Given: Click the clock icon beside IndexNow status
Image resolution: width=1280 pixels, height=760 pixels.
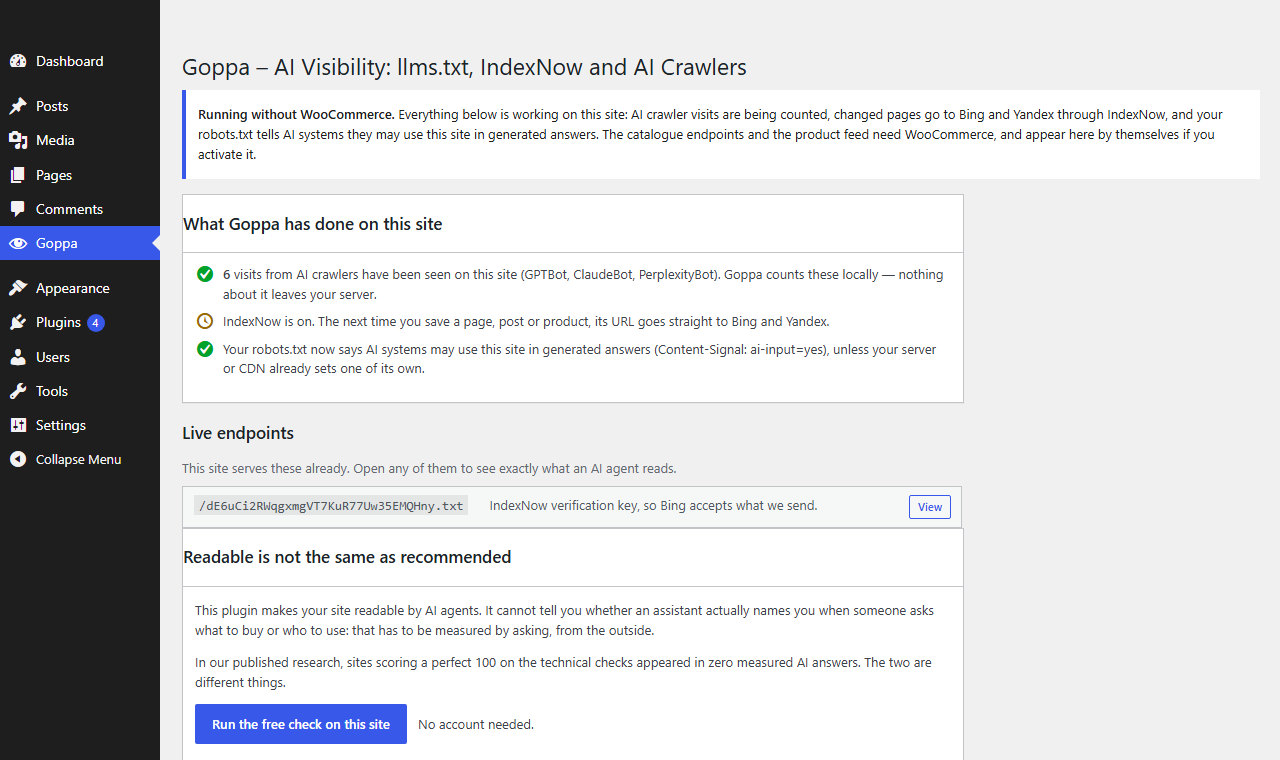Looking at the screenshot, I should [205, 321].
